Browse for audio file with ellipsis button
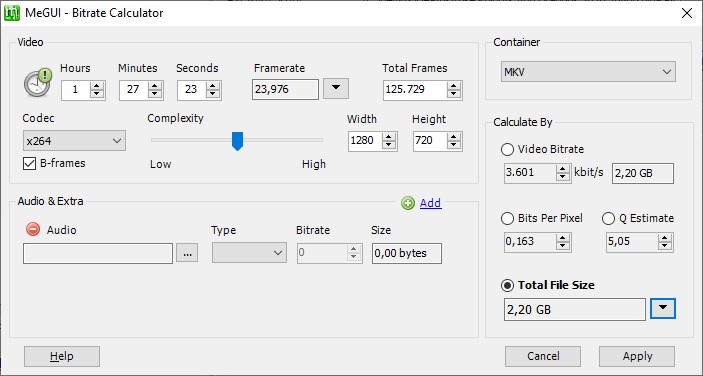The image size is (703, 376). click(187, 253)
